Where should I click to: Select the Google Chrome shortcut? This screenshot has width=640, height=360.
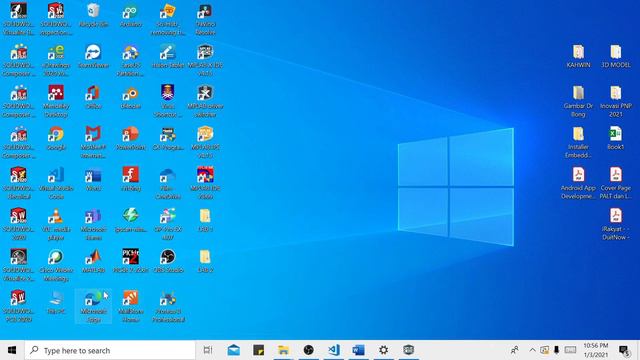tap(56, 138)
